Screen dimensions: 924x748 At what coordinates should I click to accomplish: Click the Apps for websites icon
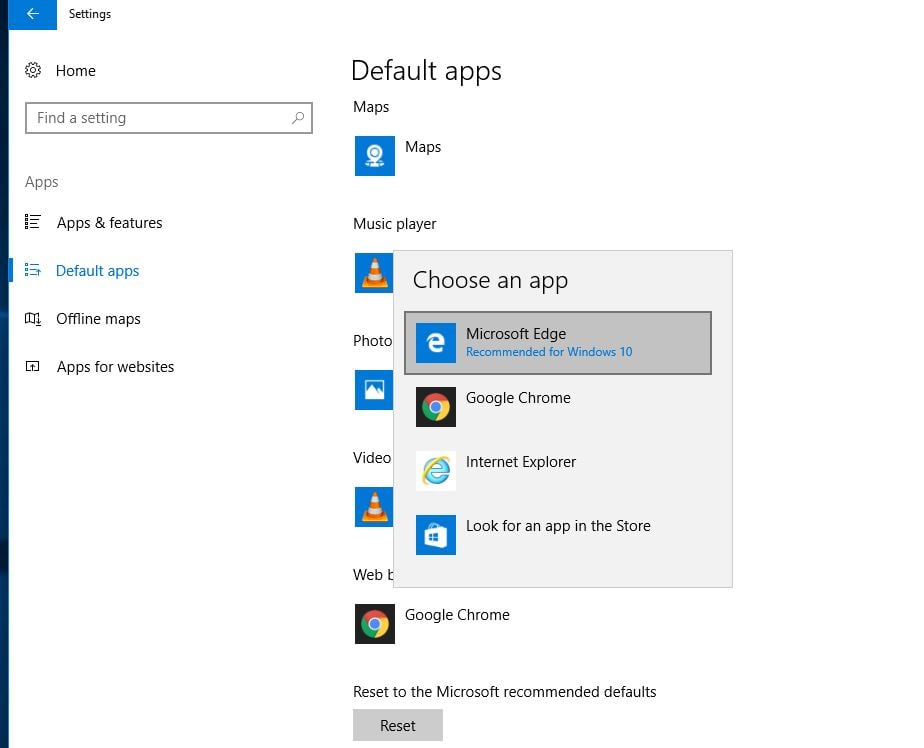[x=32, y=367]
